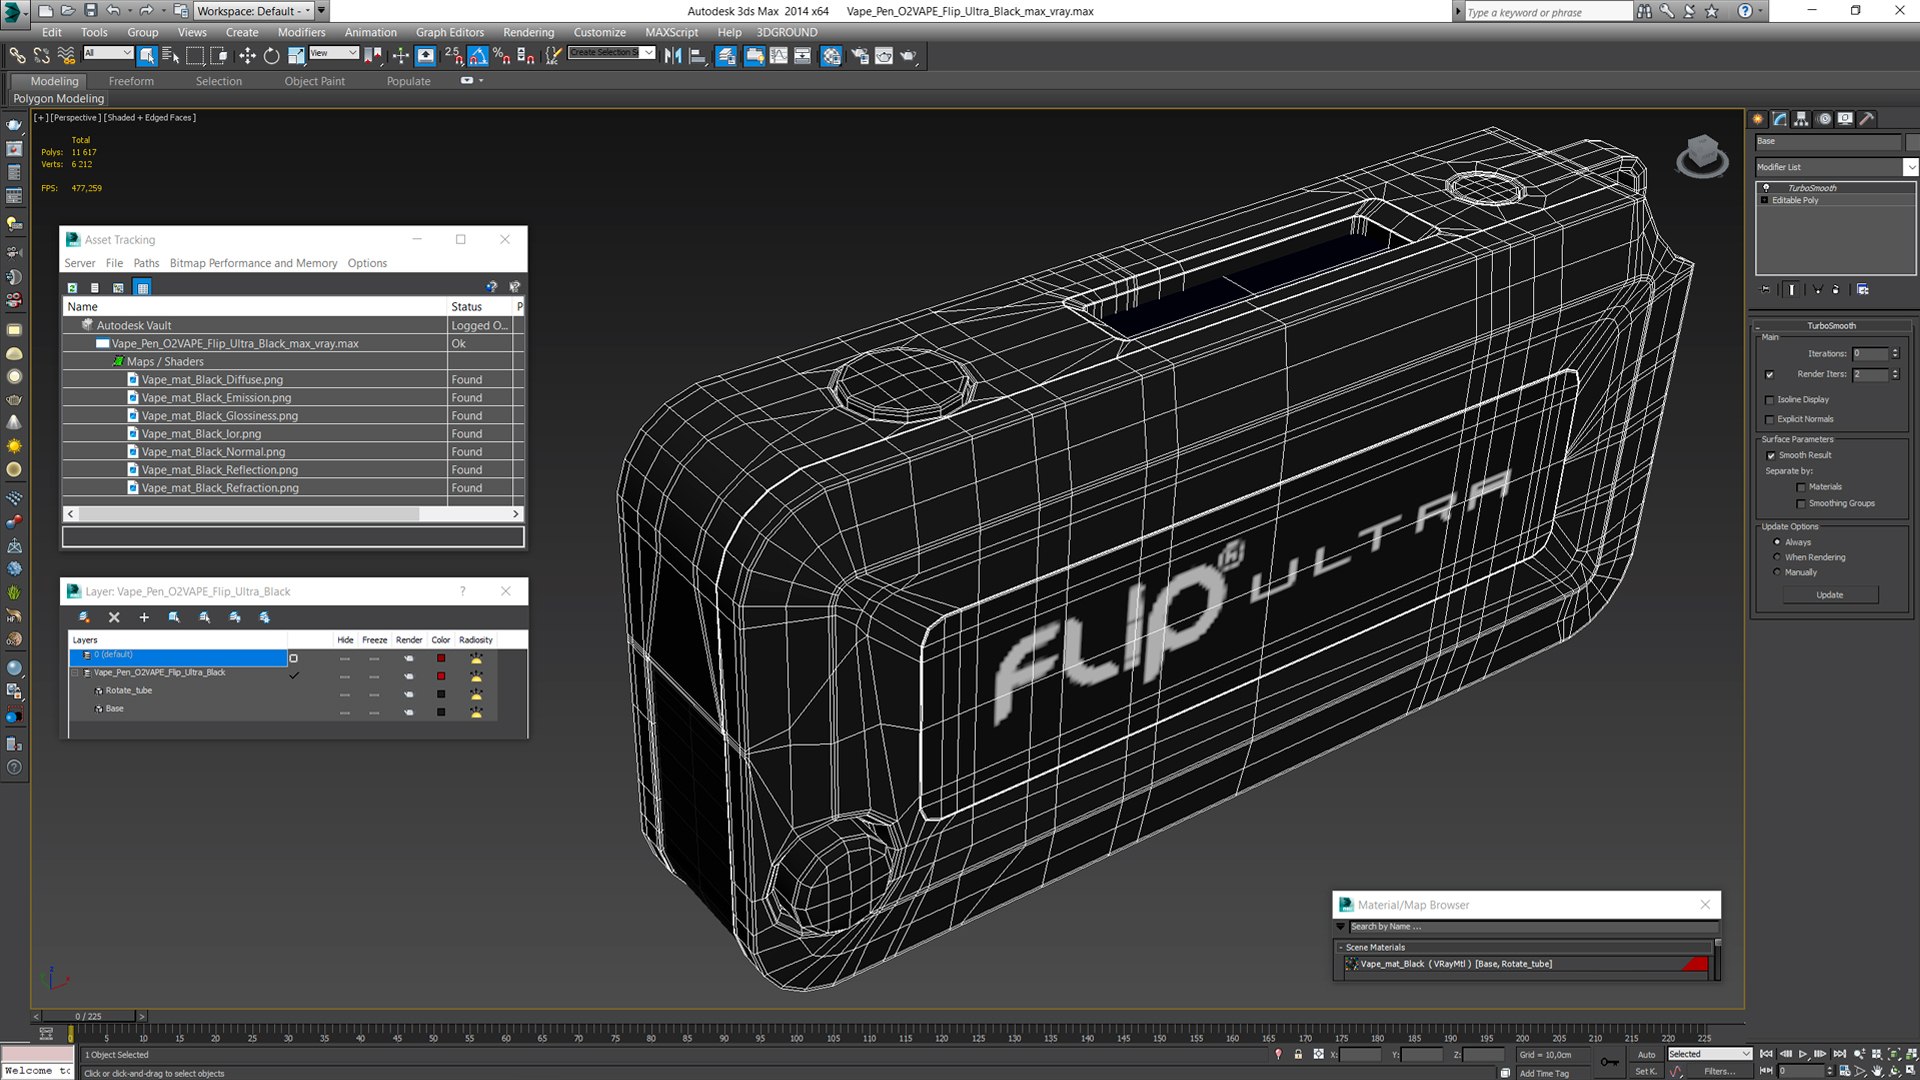
Task: Select the When Rendering radio option
Action: [x=1777, y=557]
